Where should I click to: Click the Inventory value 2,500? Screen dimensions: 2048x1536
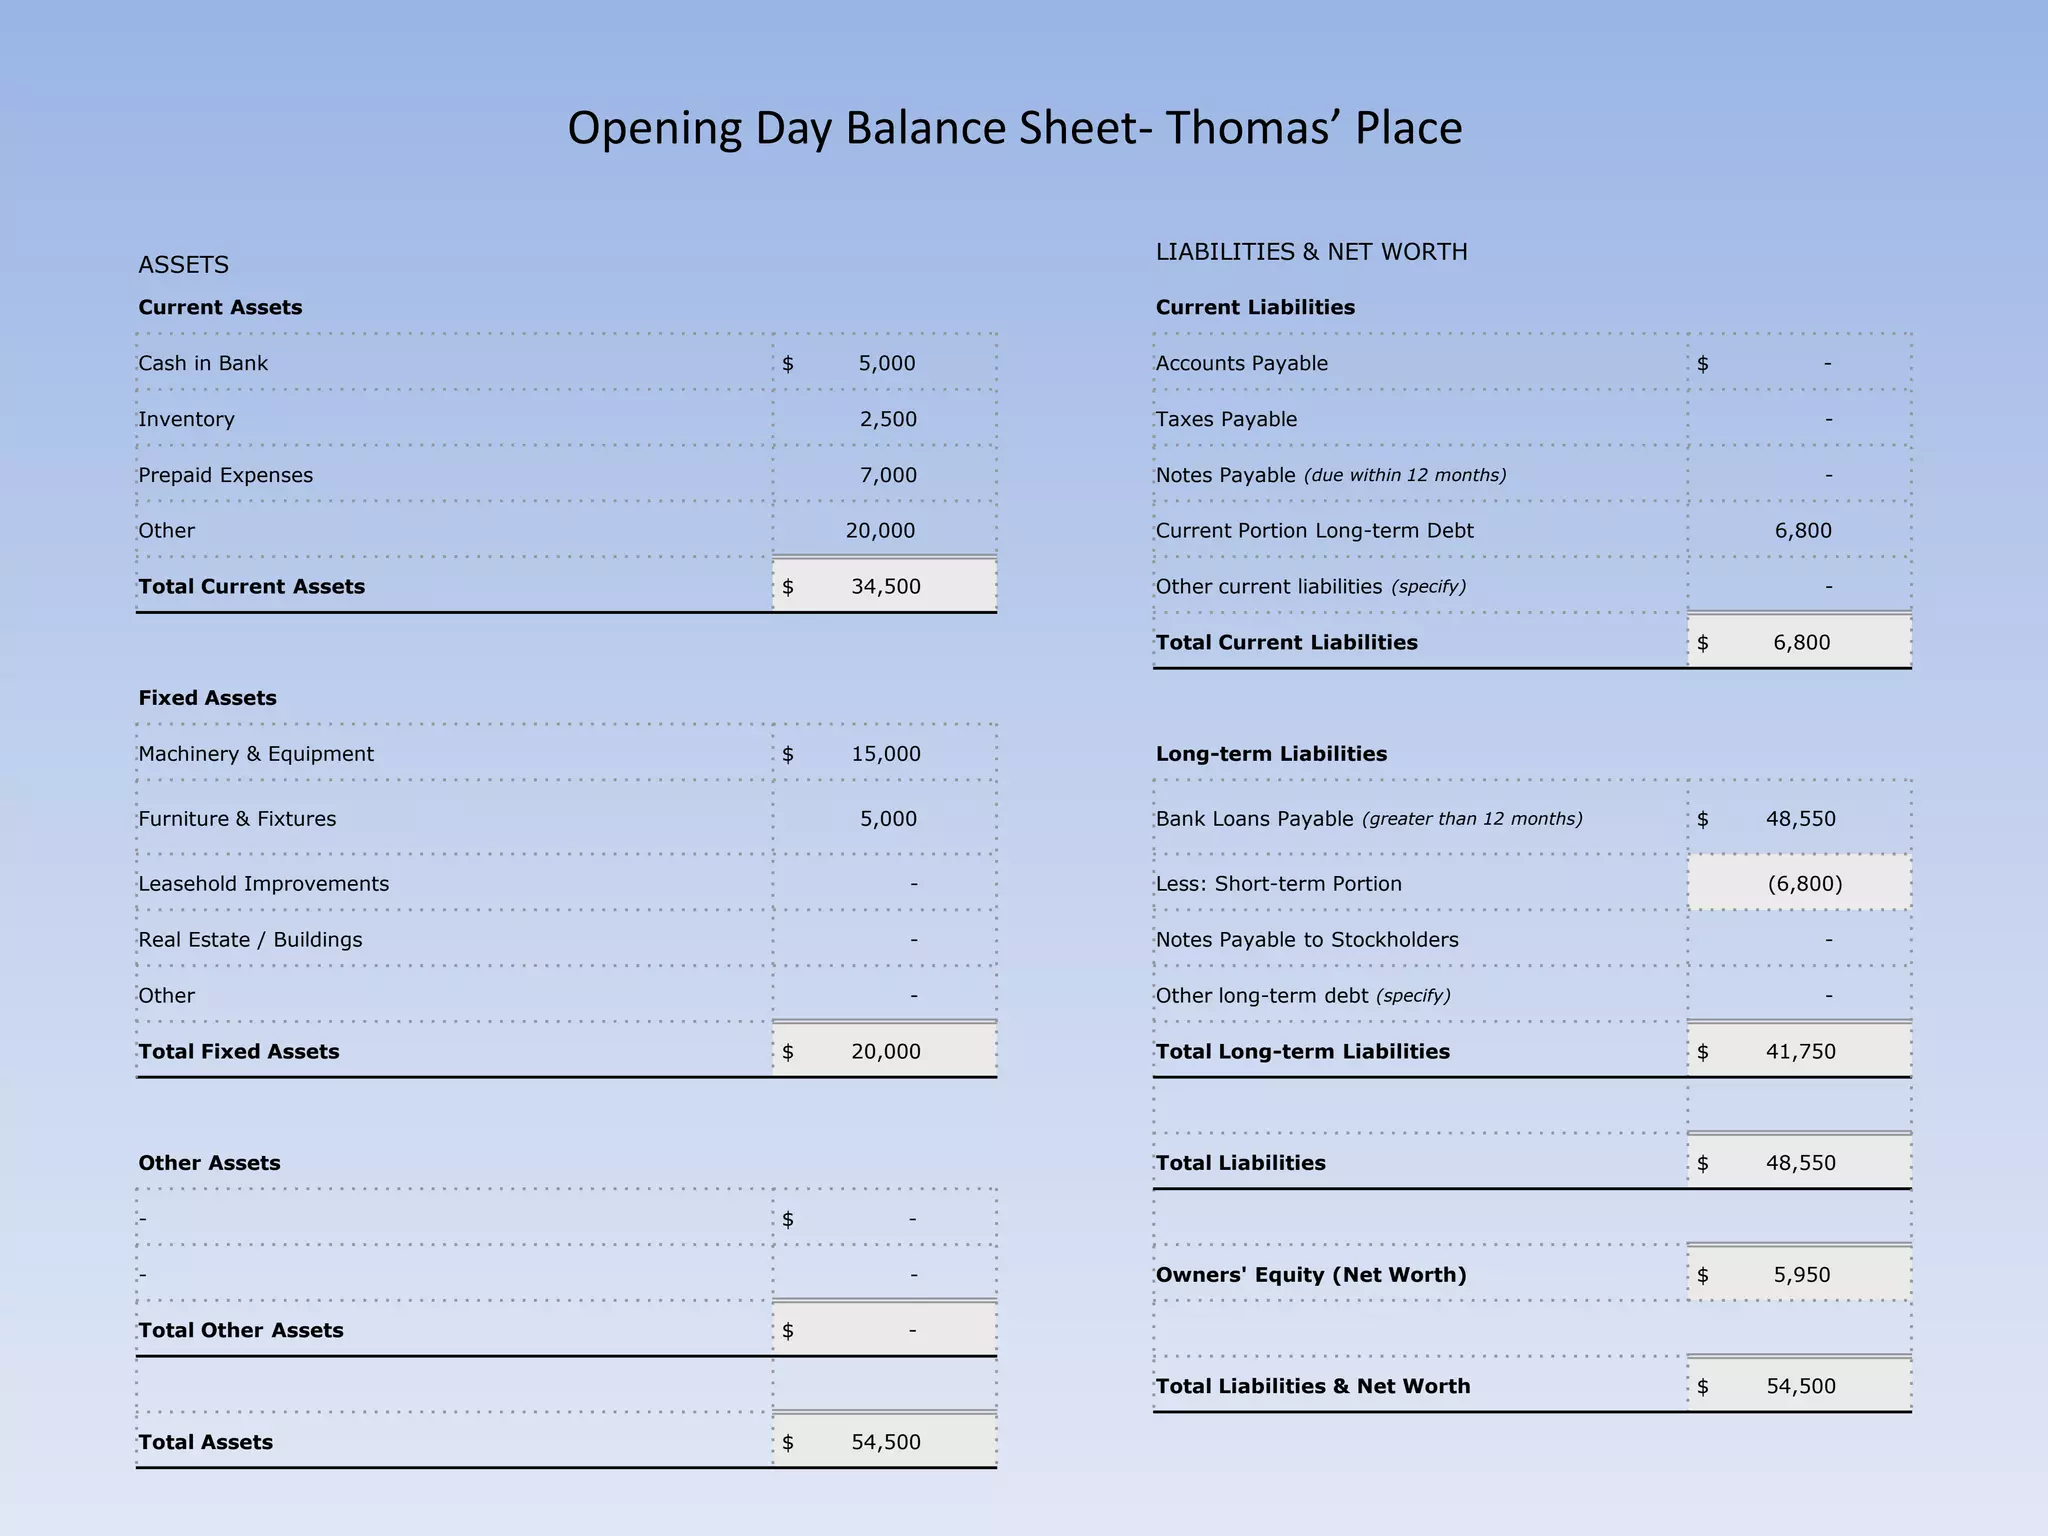(x=888, y=419)
